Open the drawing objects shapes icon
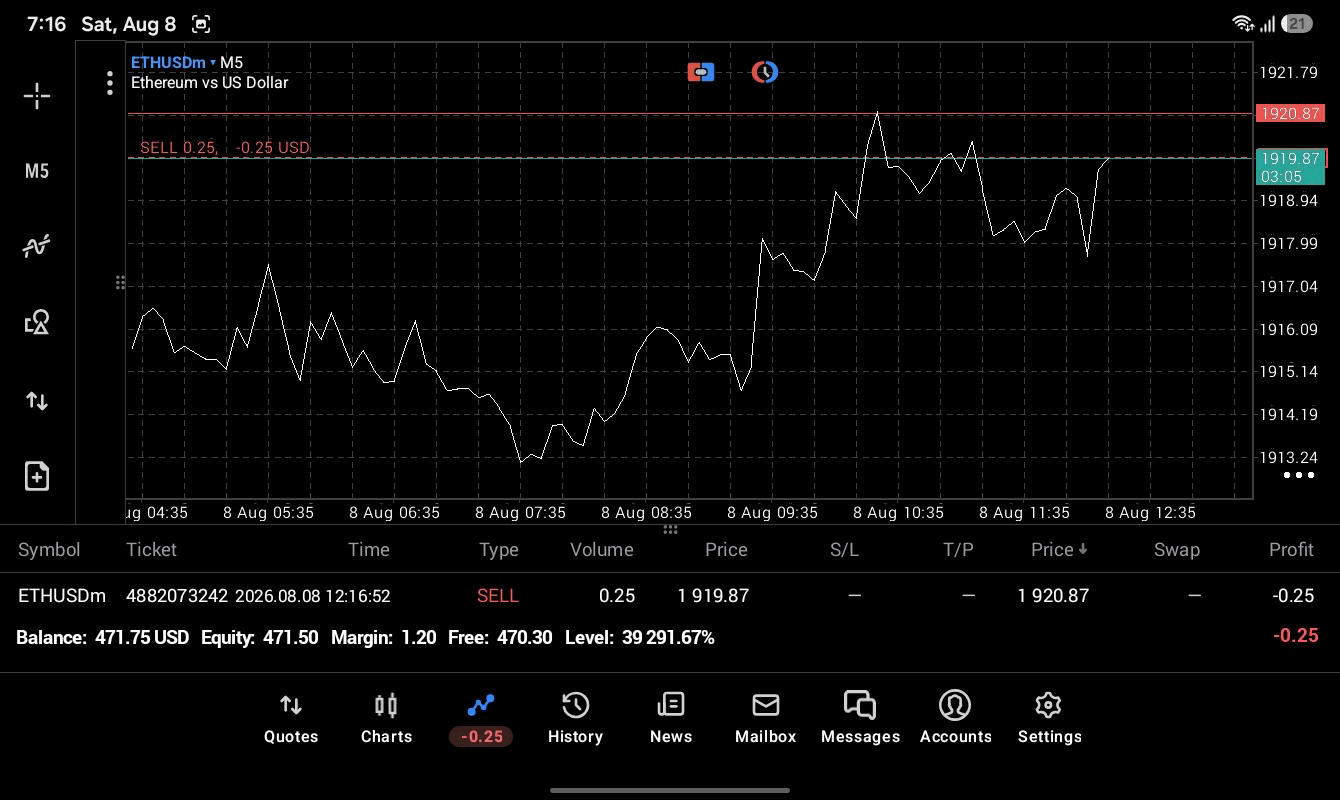 [x=37, y=322]
